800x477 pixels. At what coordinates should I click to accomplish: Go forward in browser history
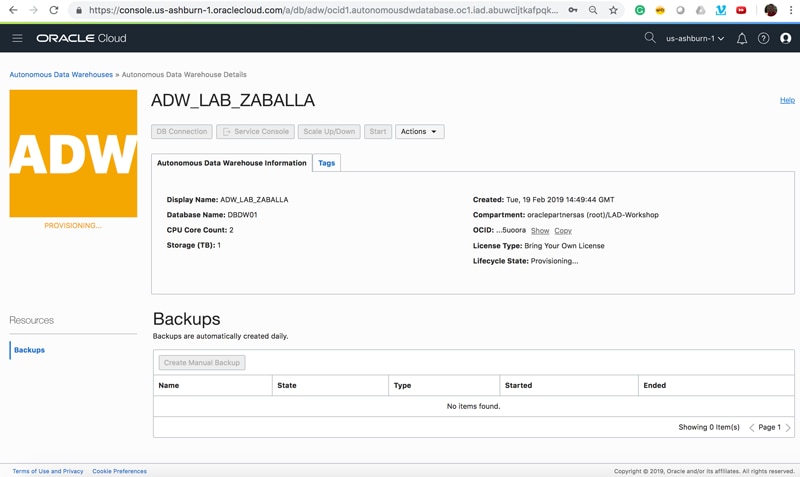coord(33,10)
